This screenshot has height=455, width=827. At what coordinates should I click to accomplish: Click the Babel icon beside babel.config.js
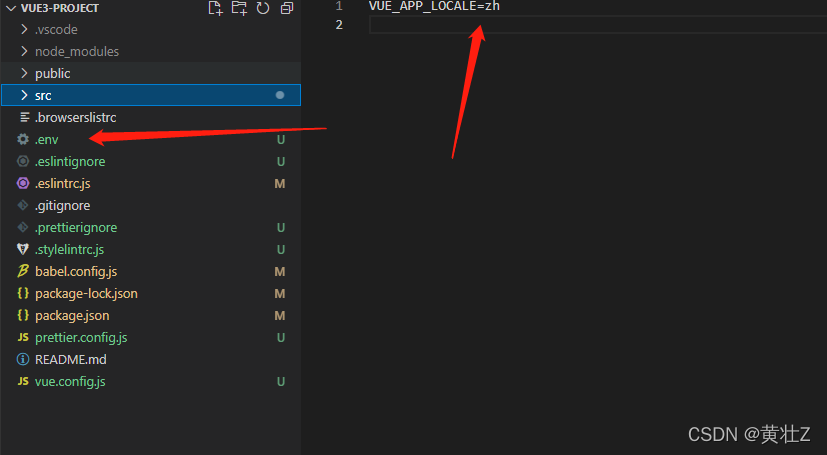23,271
